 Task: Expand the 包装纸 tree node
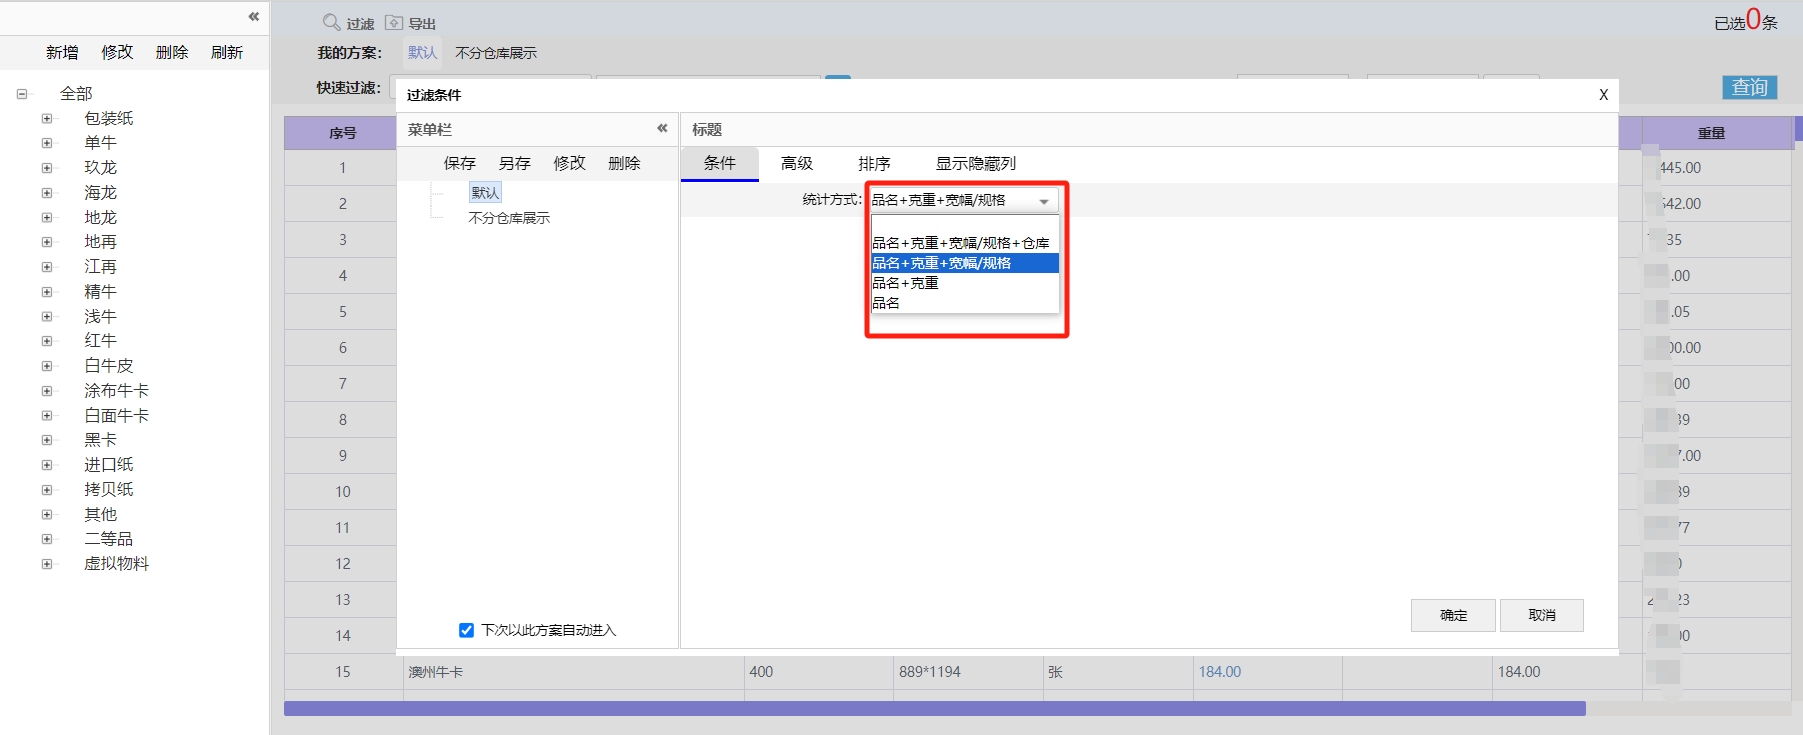tap(47, 118)
